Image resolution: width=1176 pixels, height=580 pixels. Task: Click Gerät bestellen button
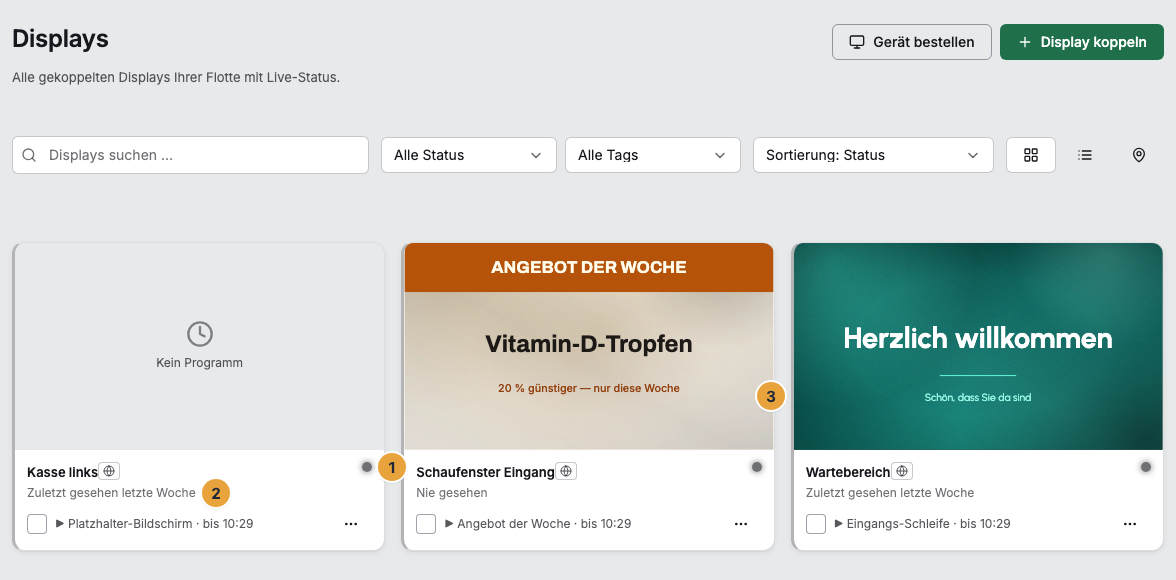click(911, 42)
